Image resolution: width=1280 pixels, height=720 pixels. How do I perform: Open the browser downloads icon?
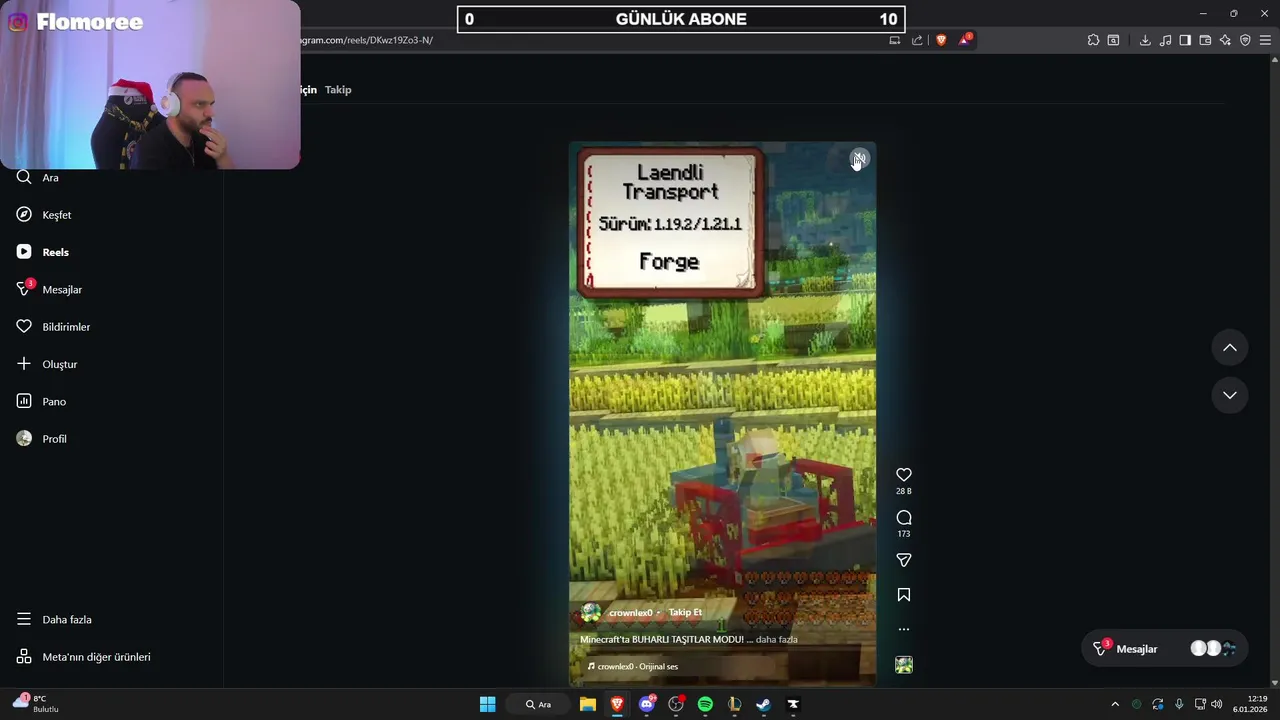(1145, 40)
